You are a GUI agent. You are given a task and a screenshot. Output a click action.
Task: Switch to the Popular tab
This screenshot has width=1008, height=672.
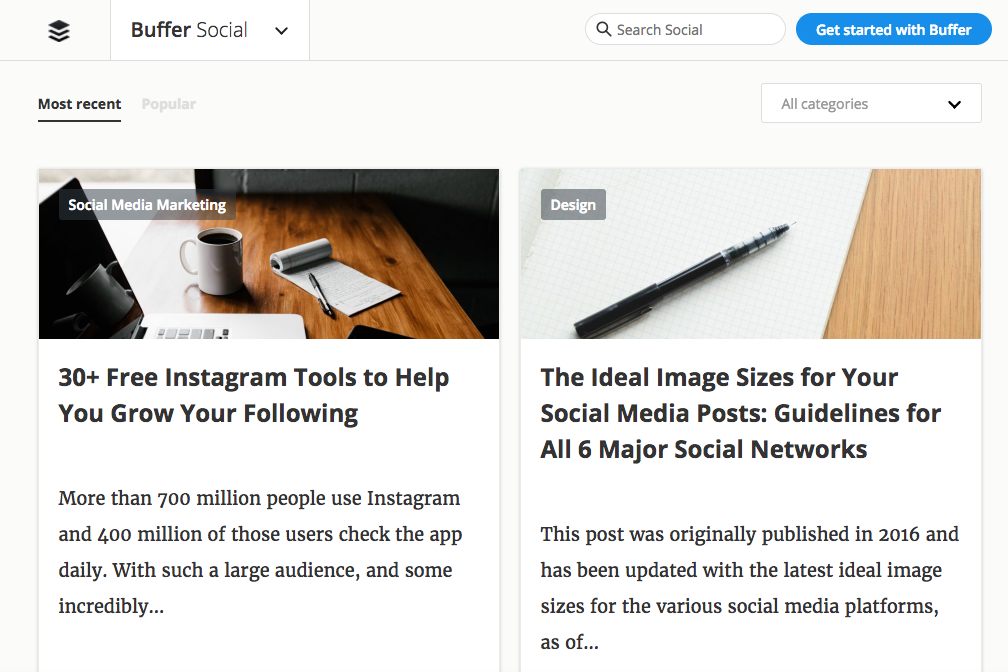(169, 104)
